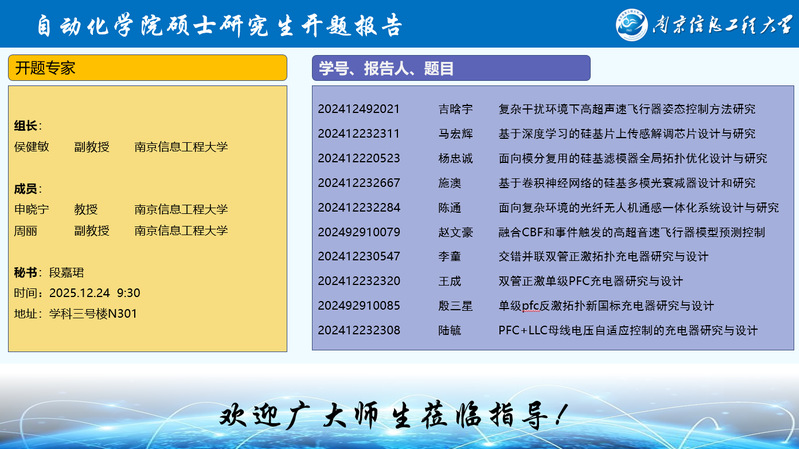The height and width of the screenshot is (449, 799).
Task: Click member name 申晓宁
Action: (x=31, y=210)
